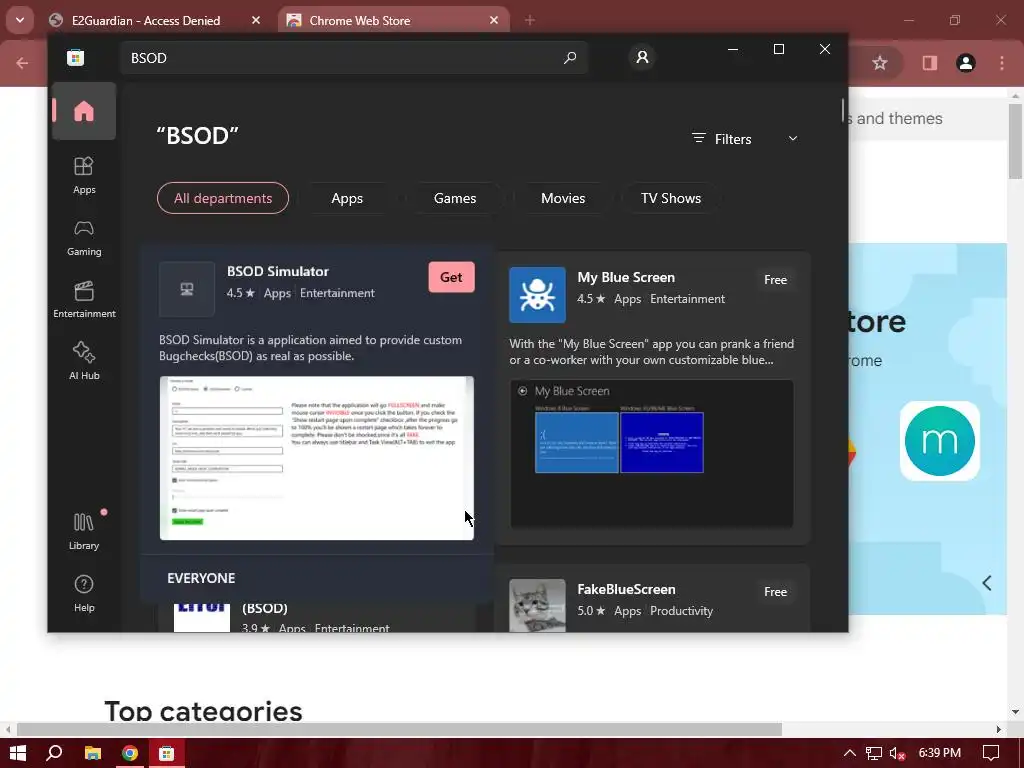This screenshot has width=1024, height=768.
Task: Close the Chrome Web Store tab
Action: [494, 20]
